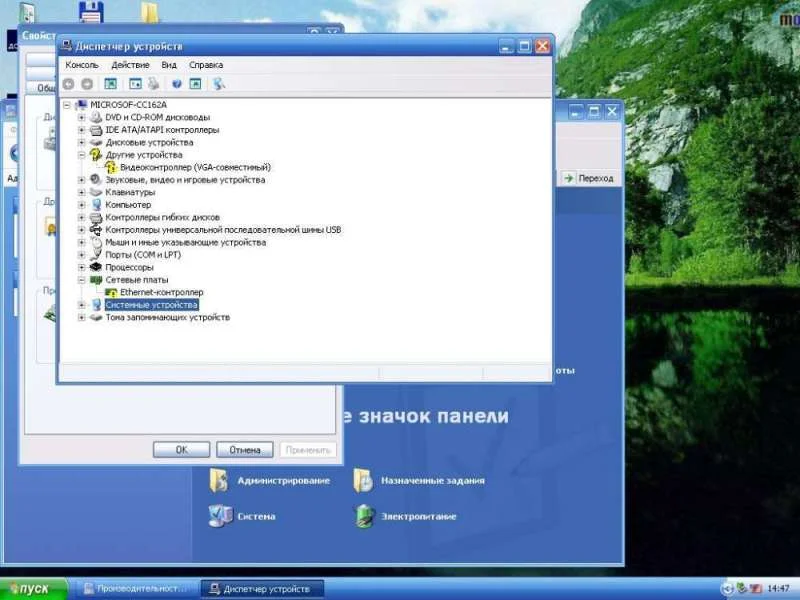Select the Компьютер monitor icon
The image size is (800, 600).
click(x=95, y=205)
